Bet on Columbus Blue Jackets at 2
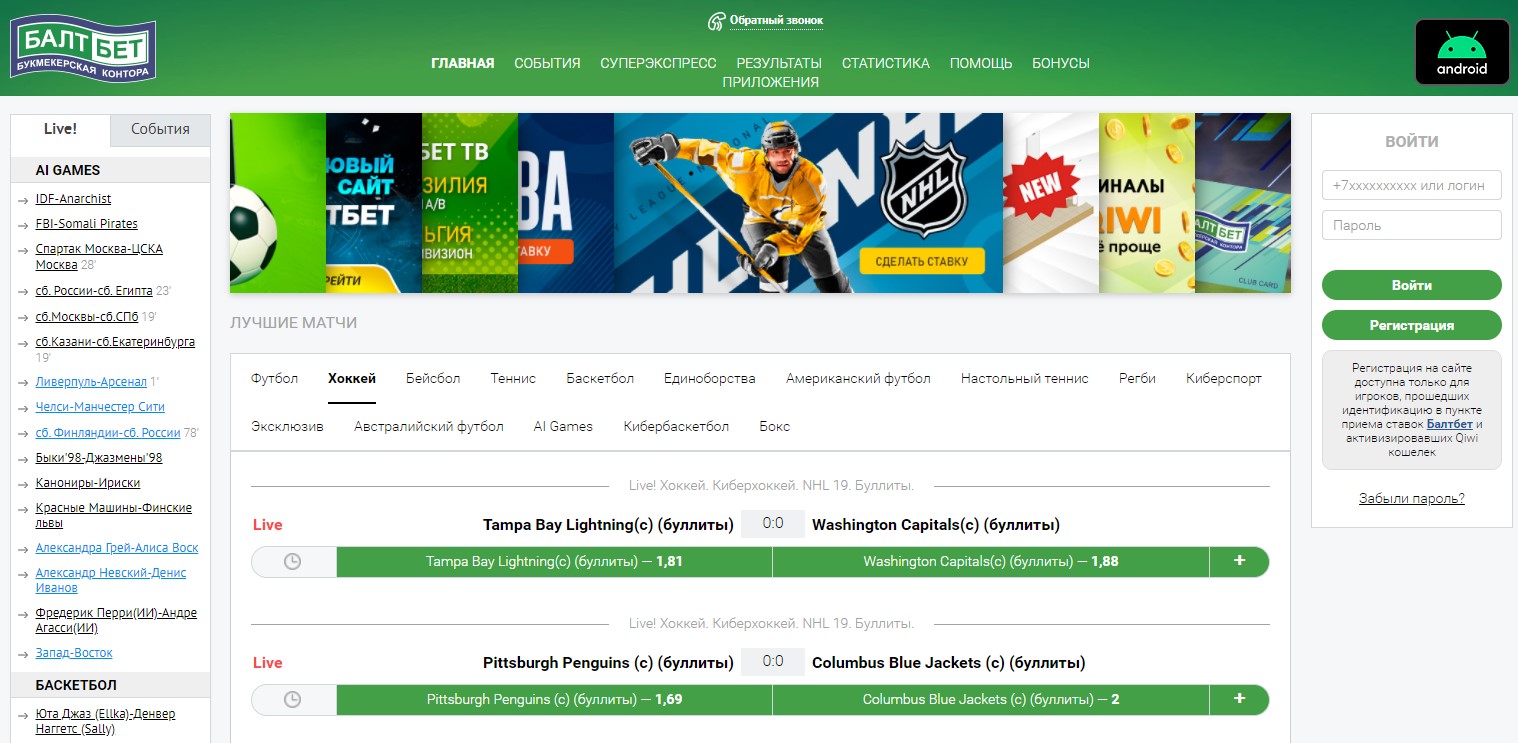 tap(991, 700)
